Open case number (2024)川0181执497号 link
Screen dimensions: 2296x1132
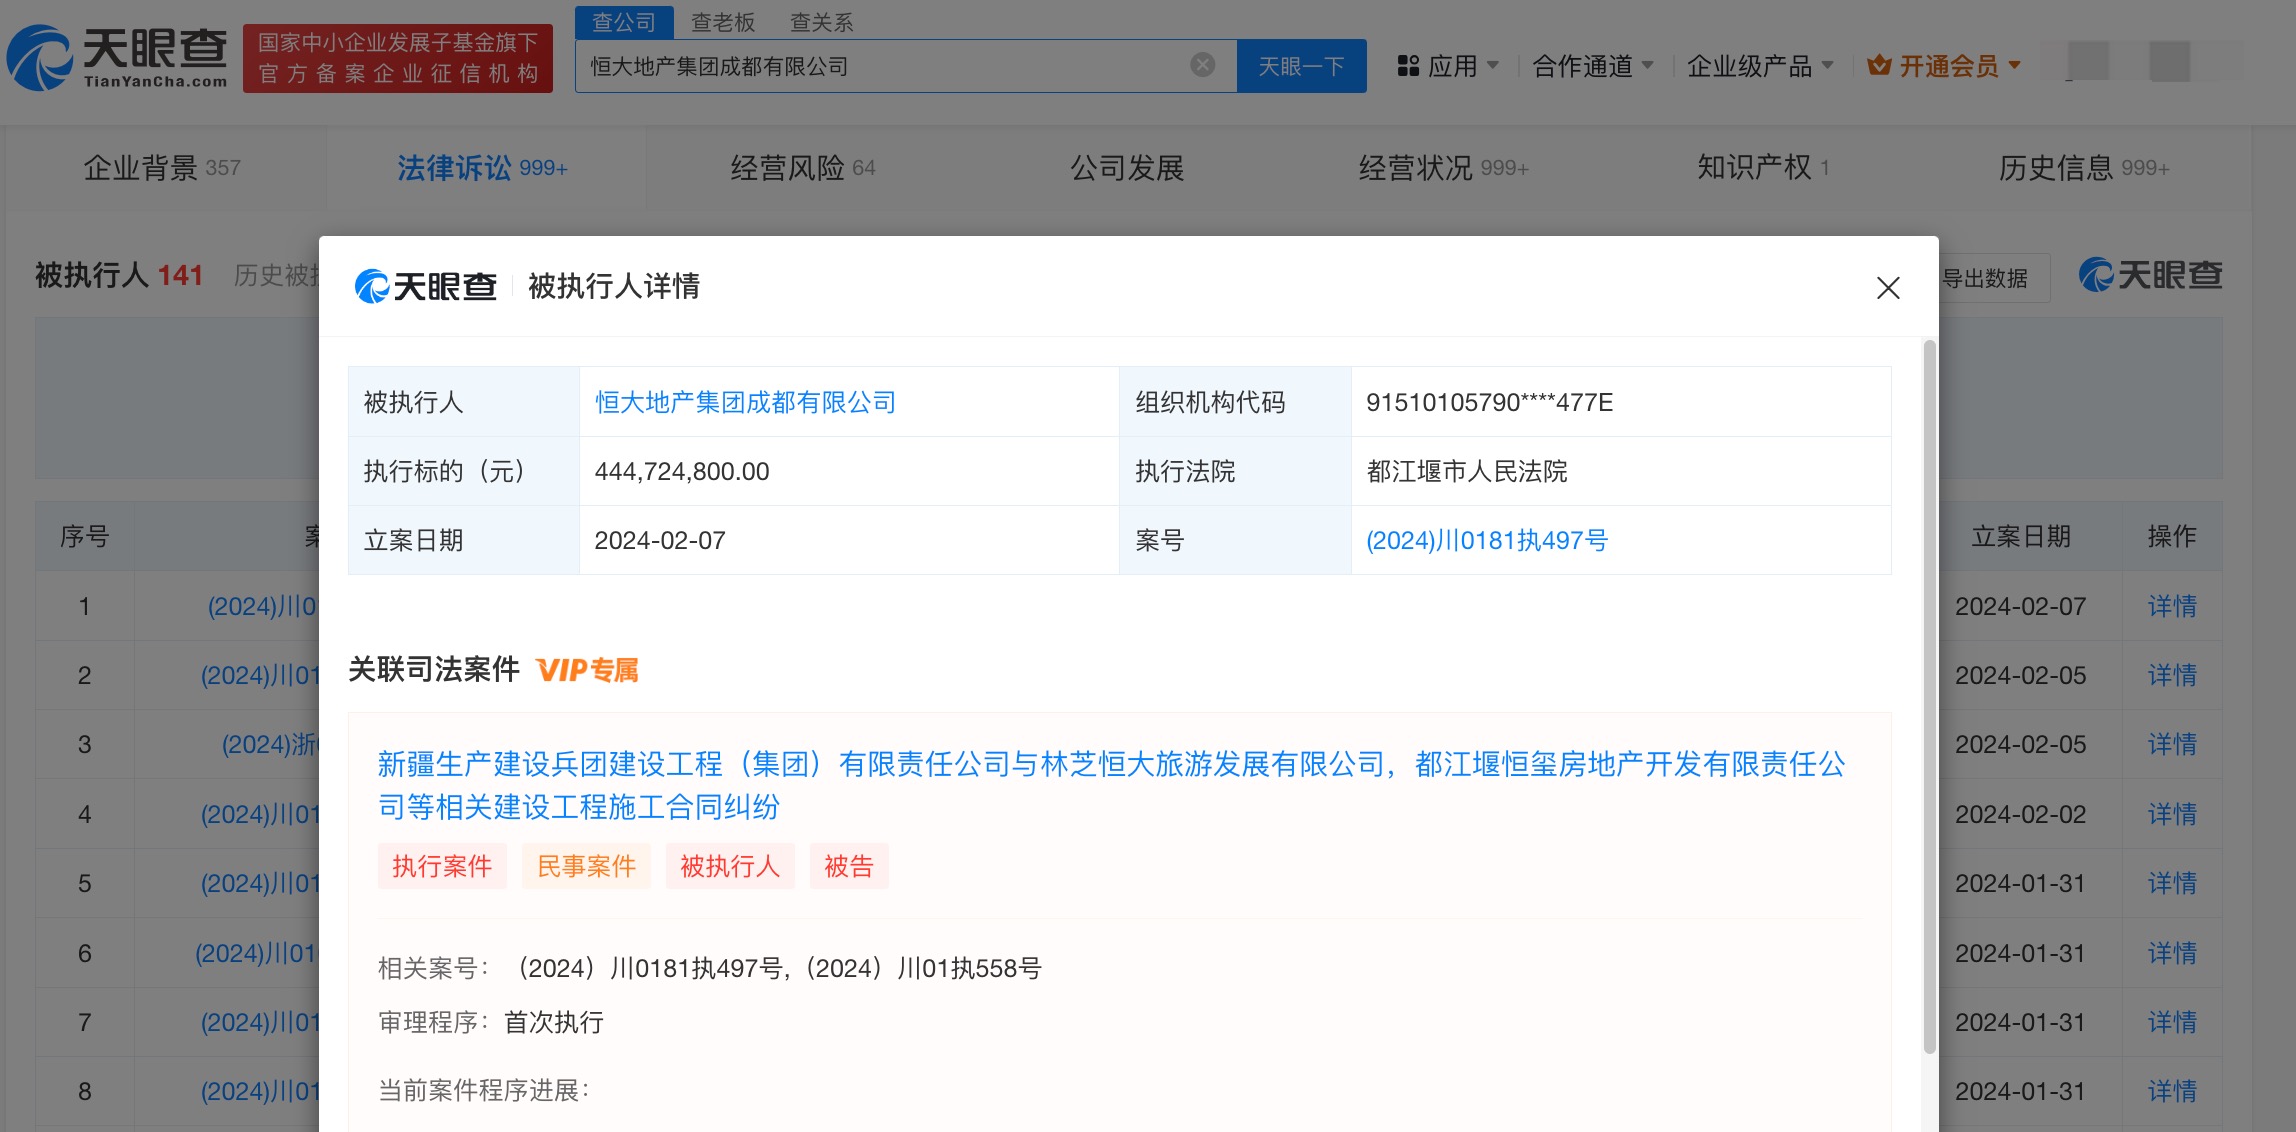point(1486,540)
